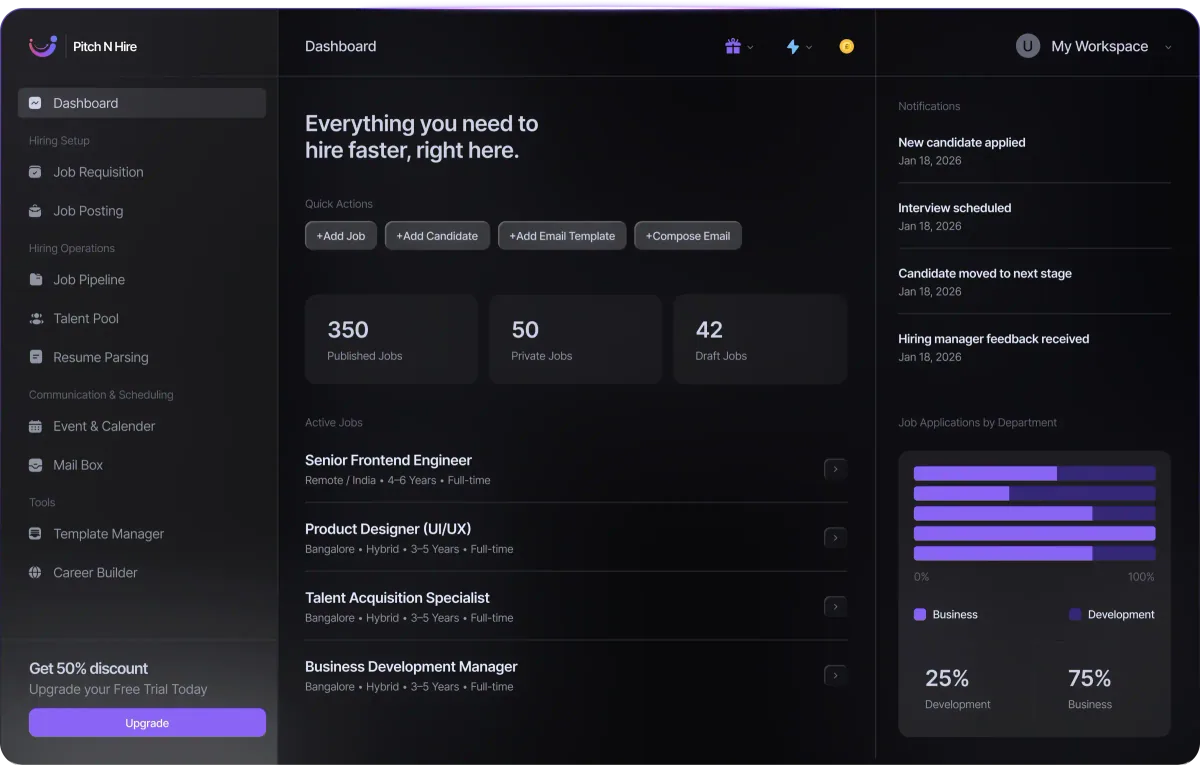
Task: Click the Event & Calender calendar icon
Action: 36,426
